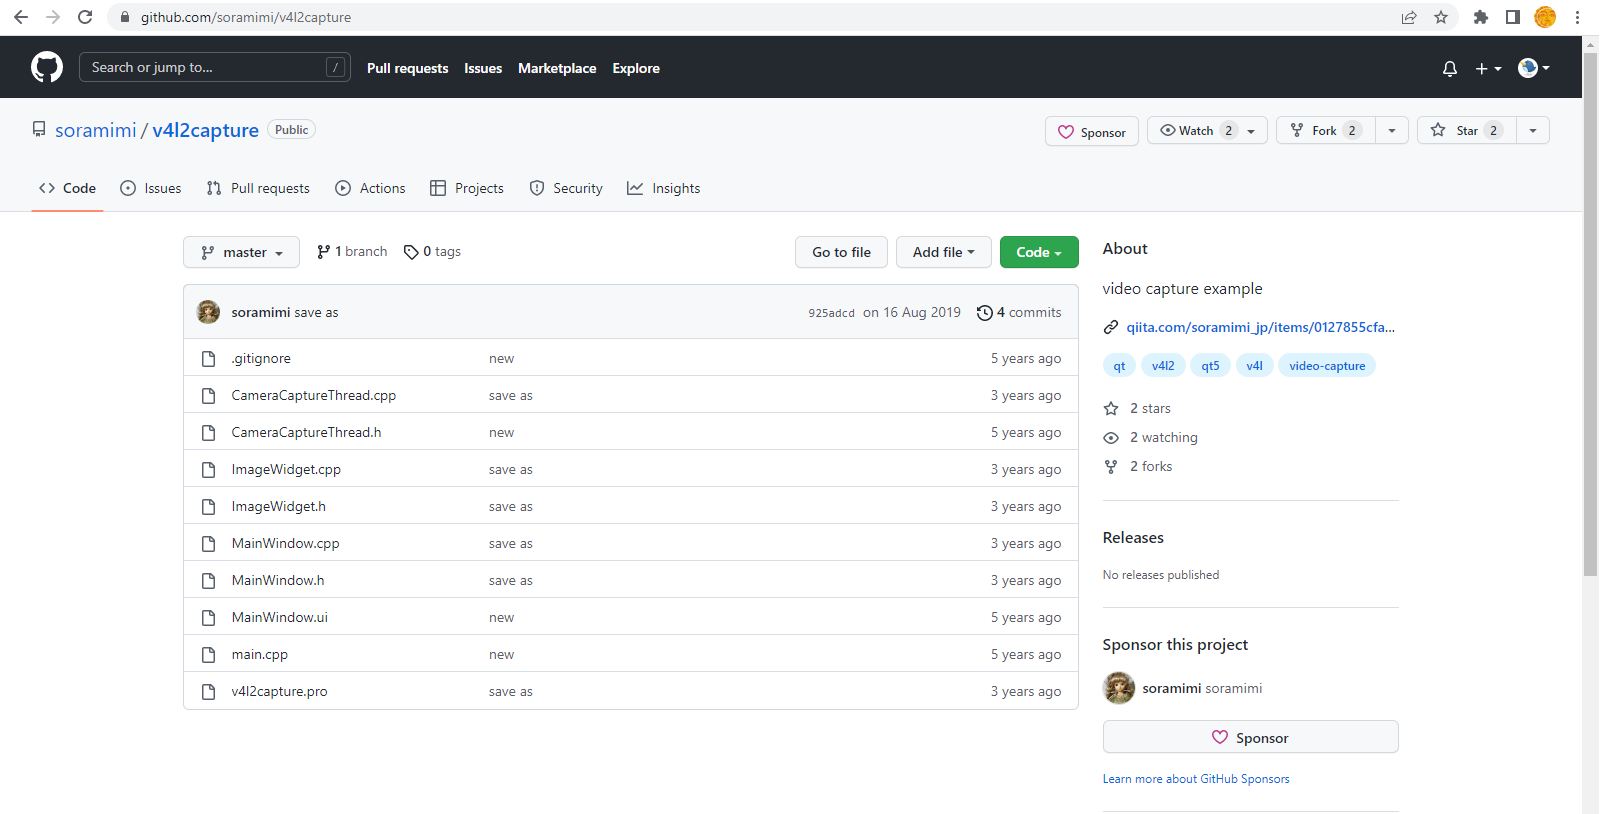Screen dimensions: 1600x814
Task: Open MainWindow.ui file
Action: pos(280,617)
